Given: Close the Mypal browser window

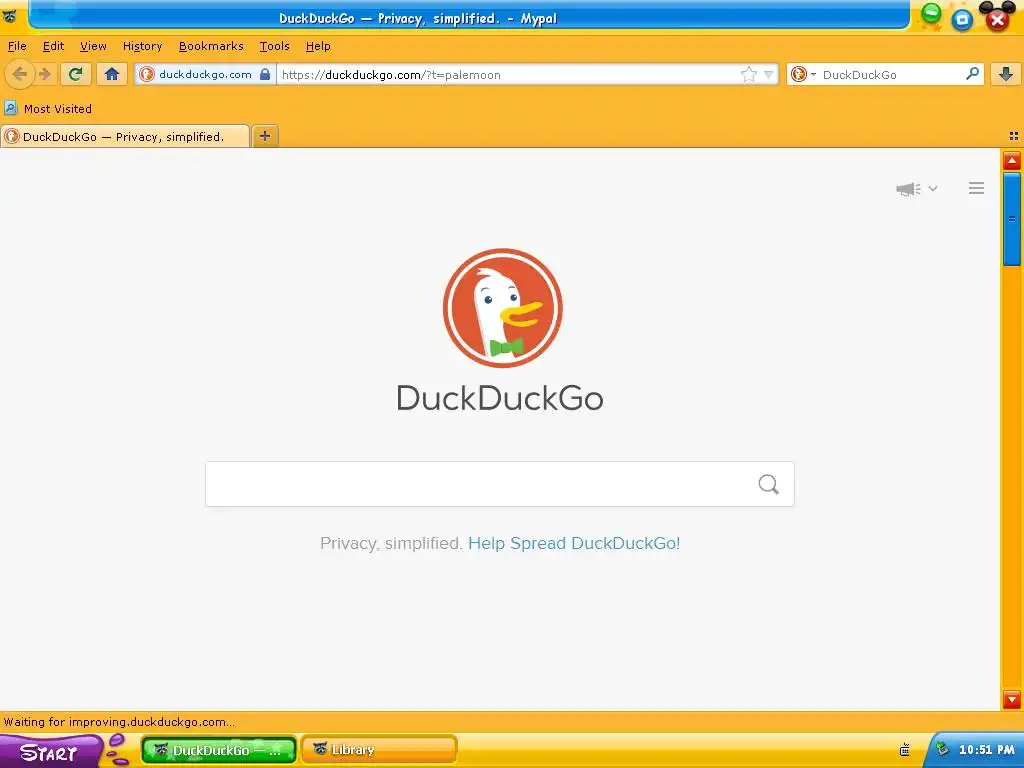Looking at the screenshot, I should 997,20.
